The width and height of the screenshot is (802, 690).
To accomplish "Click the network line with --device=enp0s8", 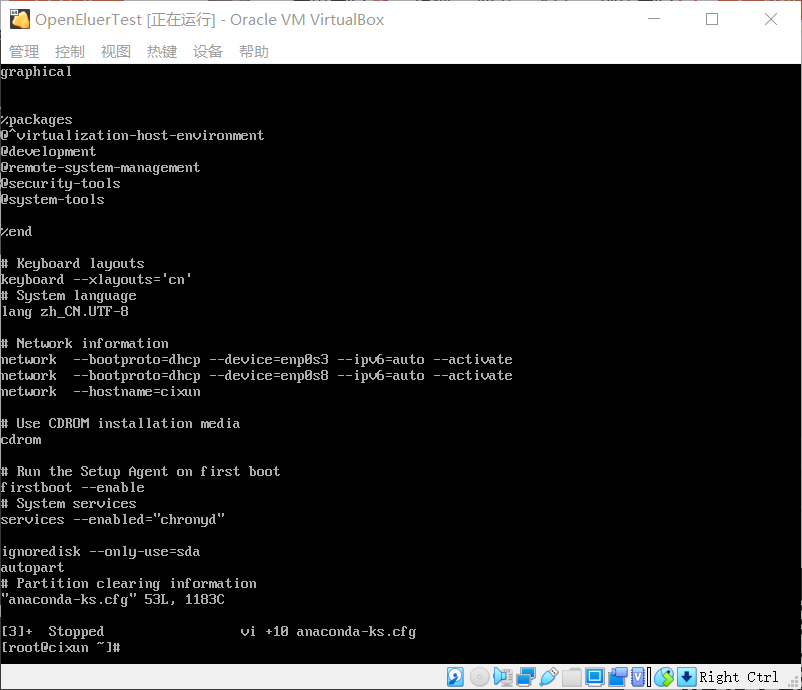I will [x=256, y=375].
